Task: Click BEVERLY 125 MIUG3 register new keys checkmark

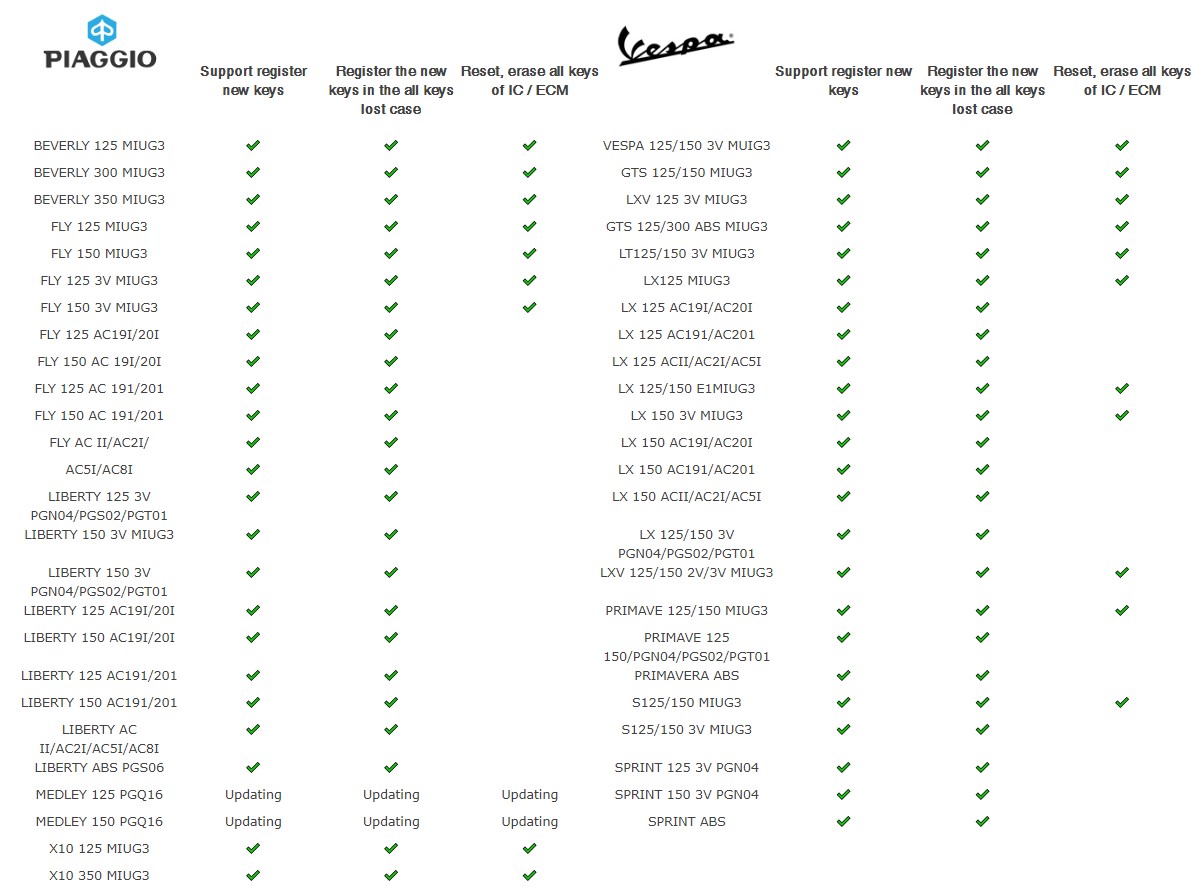Action: coord(253,146)
